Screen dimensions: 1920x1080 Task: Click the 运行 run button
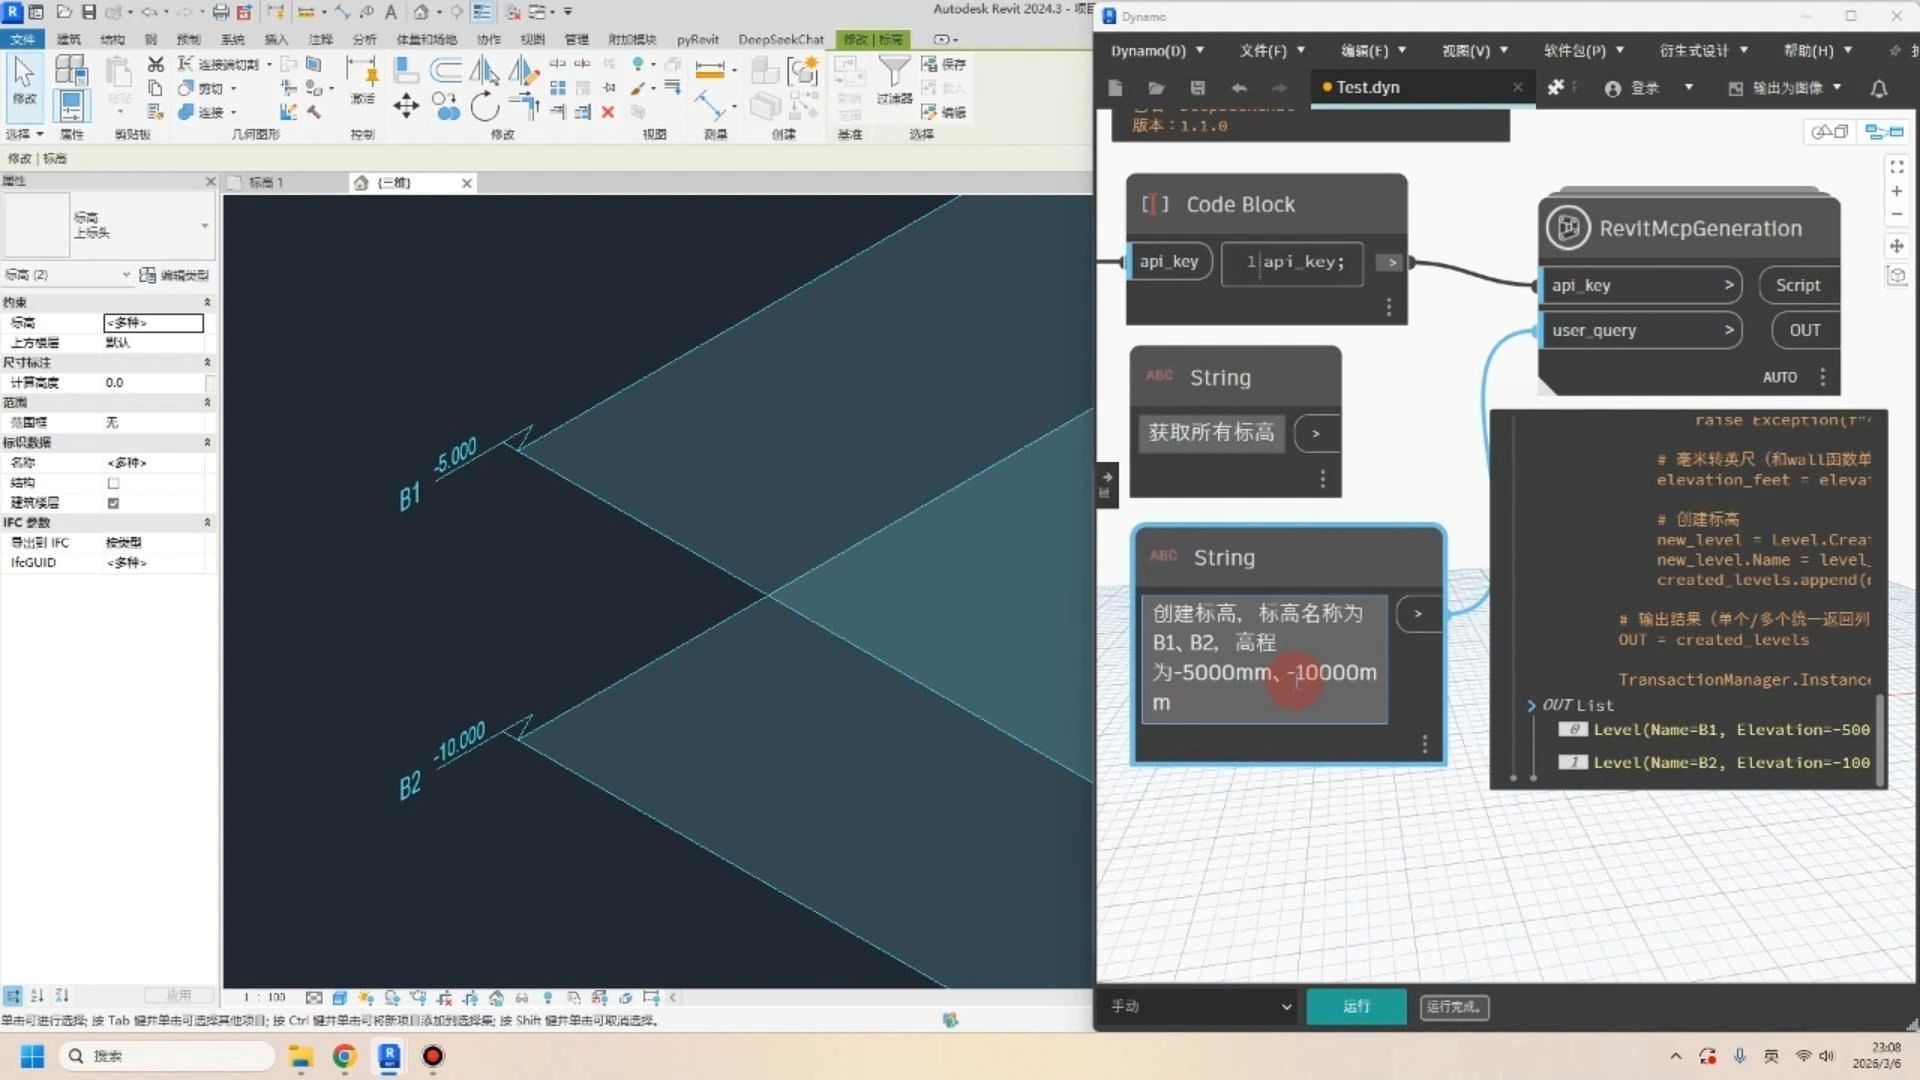pos(1356,1006)
